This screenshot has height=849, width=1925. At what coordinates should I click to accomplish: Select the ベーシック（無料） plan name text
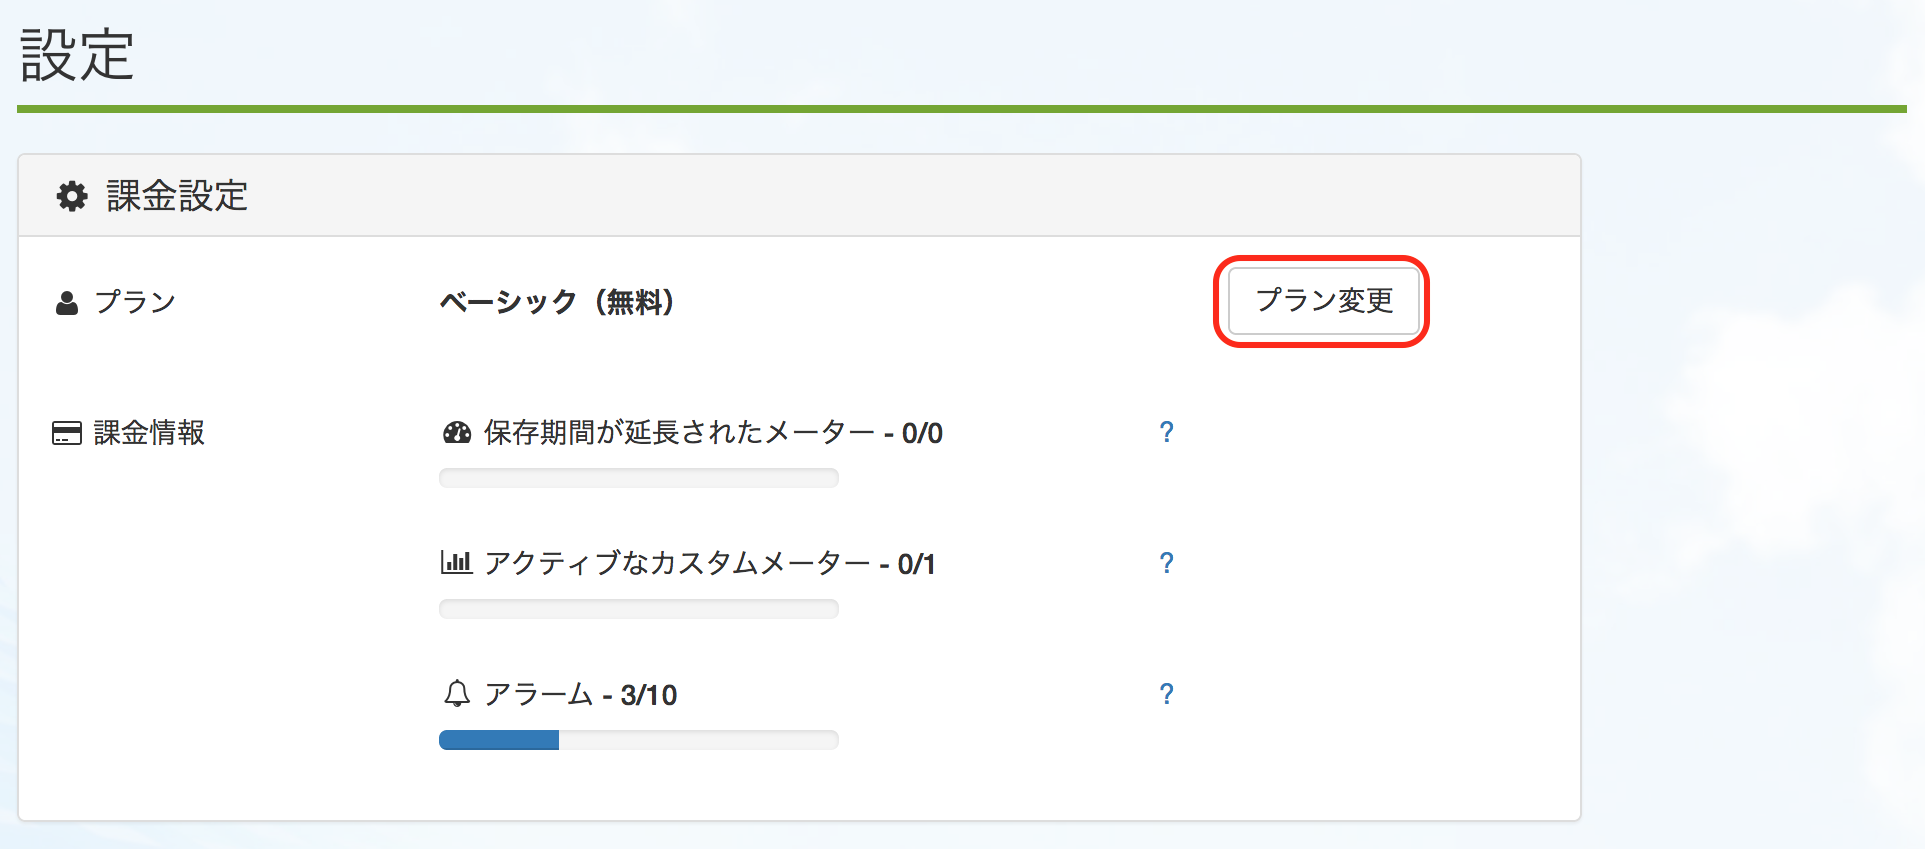[x=557, y=302]
